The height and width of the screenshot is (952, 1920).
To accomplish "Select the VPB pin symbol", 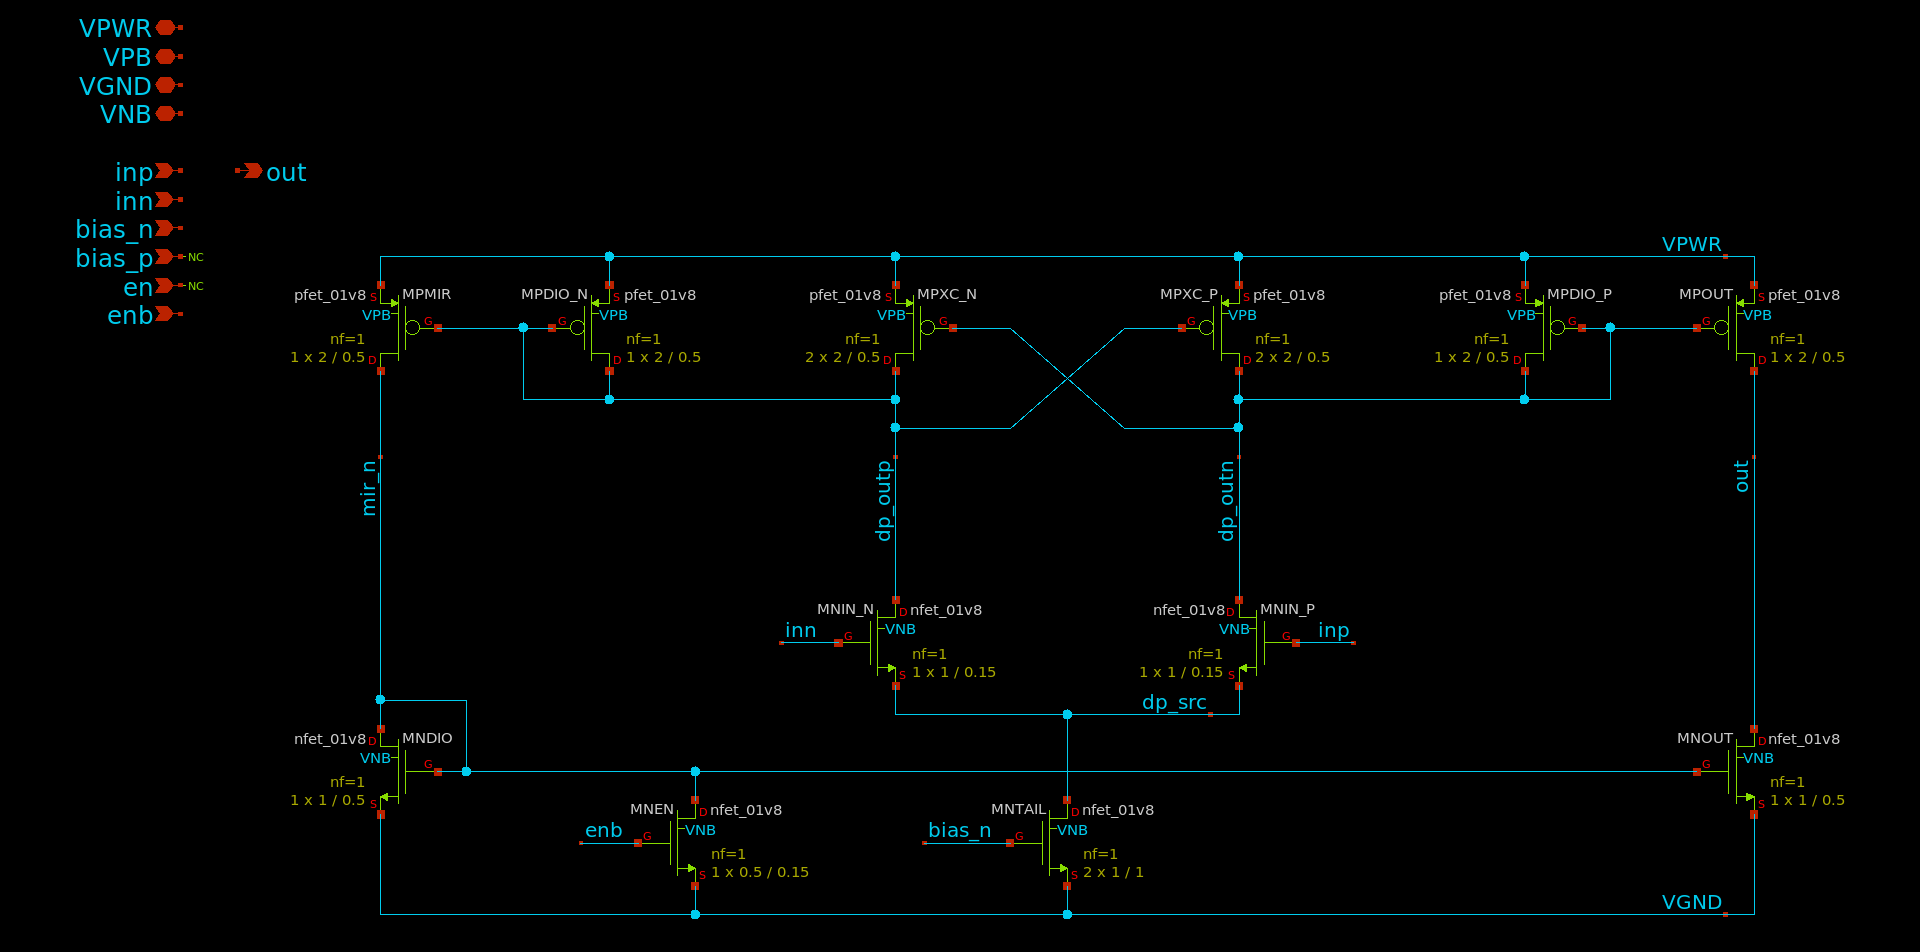I will coord(168,57).
